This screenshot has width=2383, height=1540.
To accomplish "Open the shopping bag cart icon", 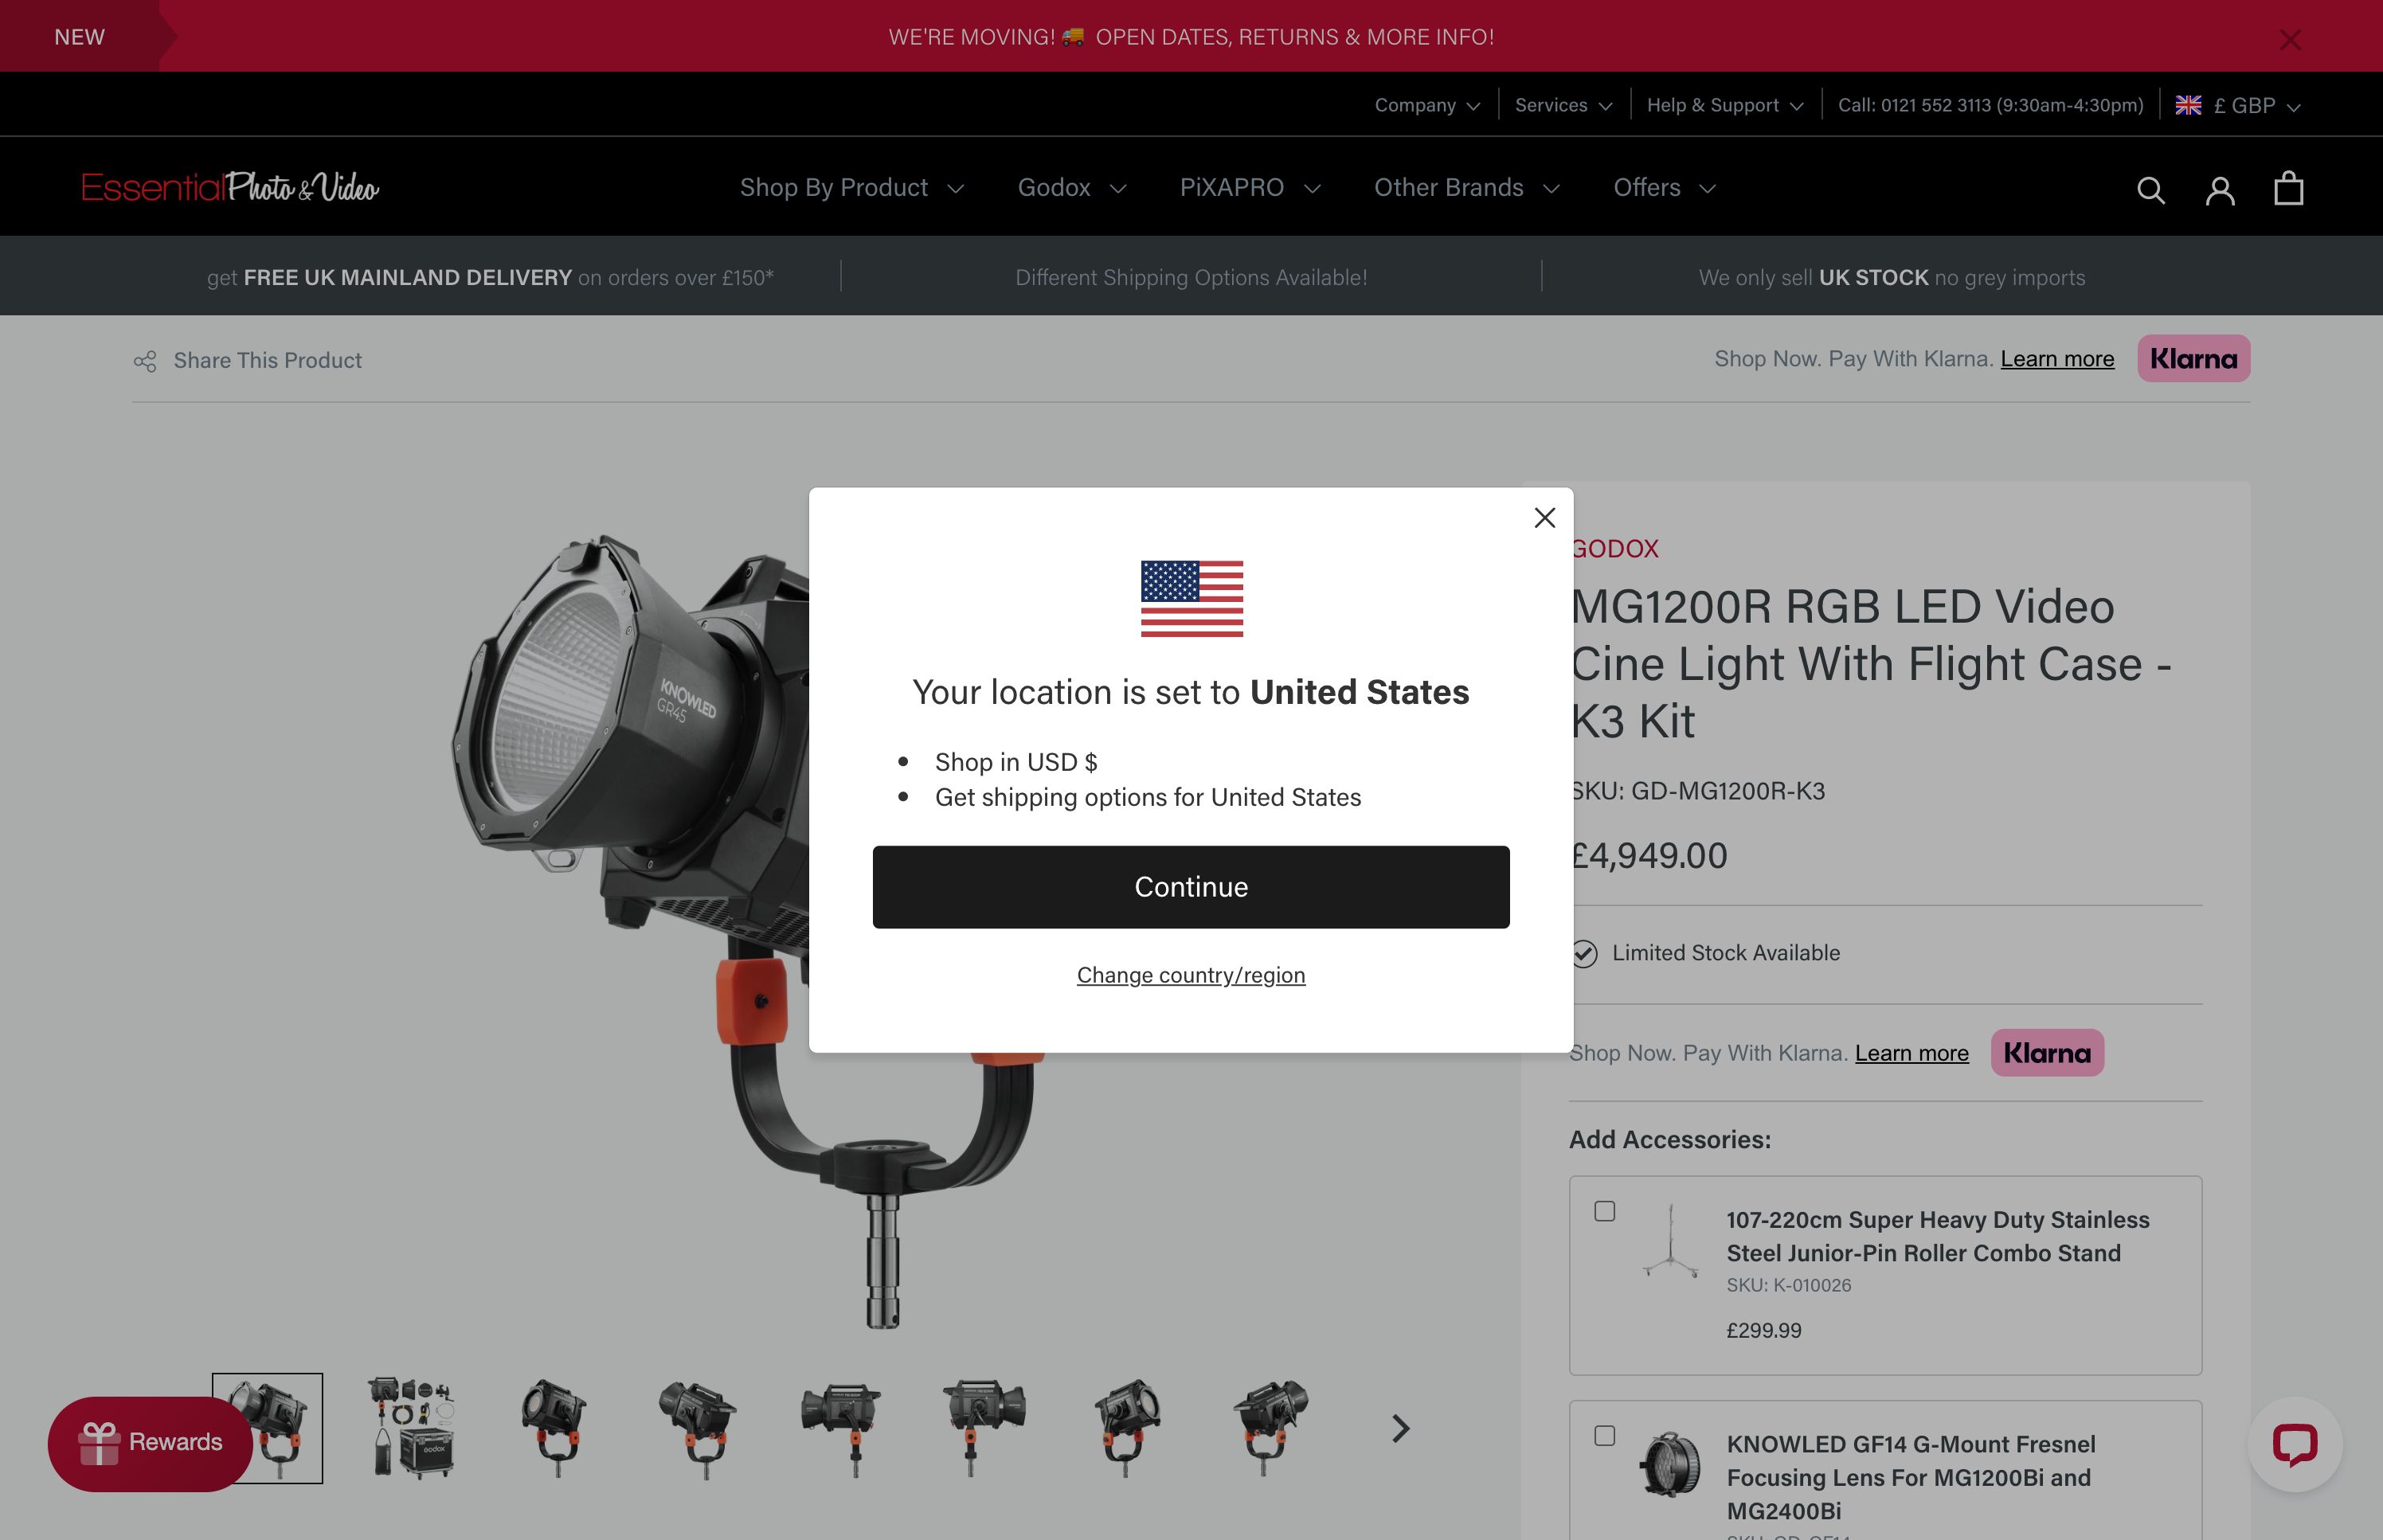I will coord(2289,188).
